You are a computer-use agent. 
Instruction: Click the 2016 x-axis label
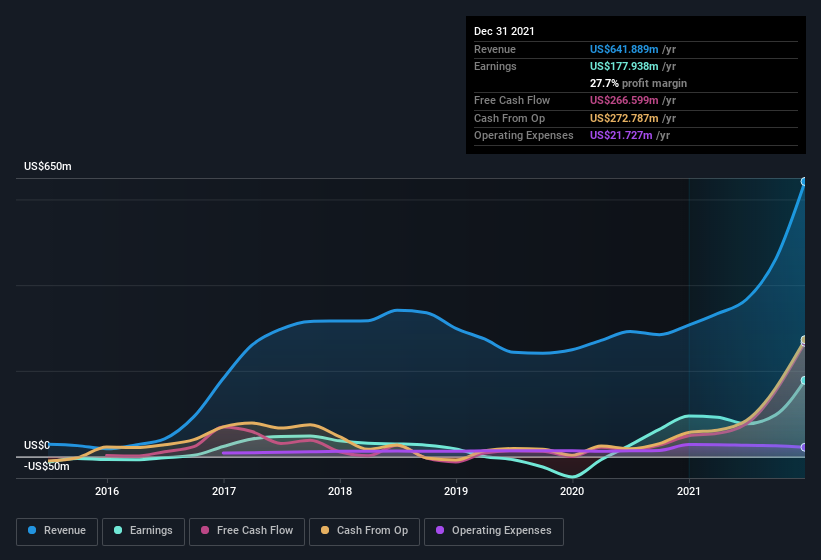[x=107, y=491]
